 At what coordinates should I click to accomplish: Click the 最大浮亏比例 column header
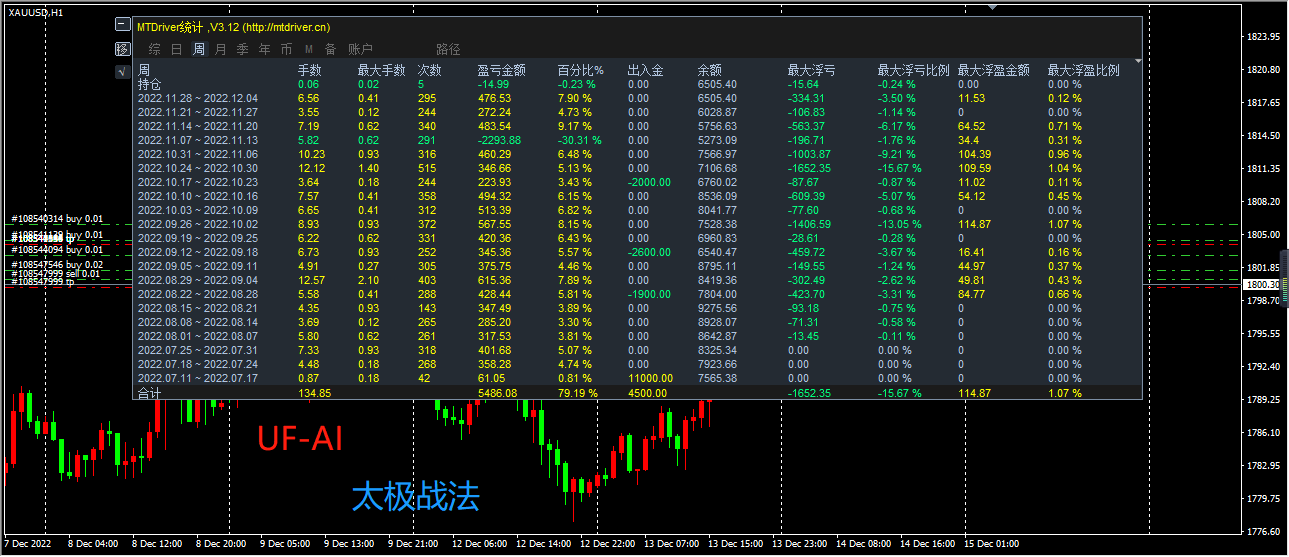tap(913, 71)
